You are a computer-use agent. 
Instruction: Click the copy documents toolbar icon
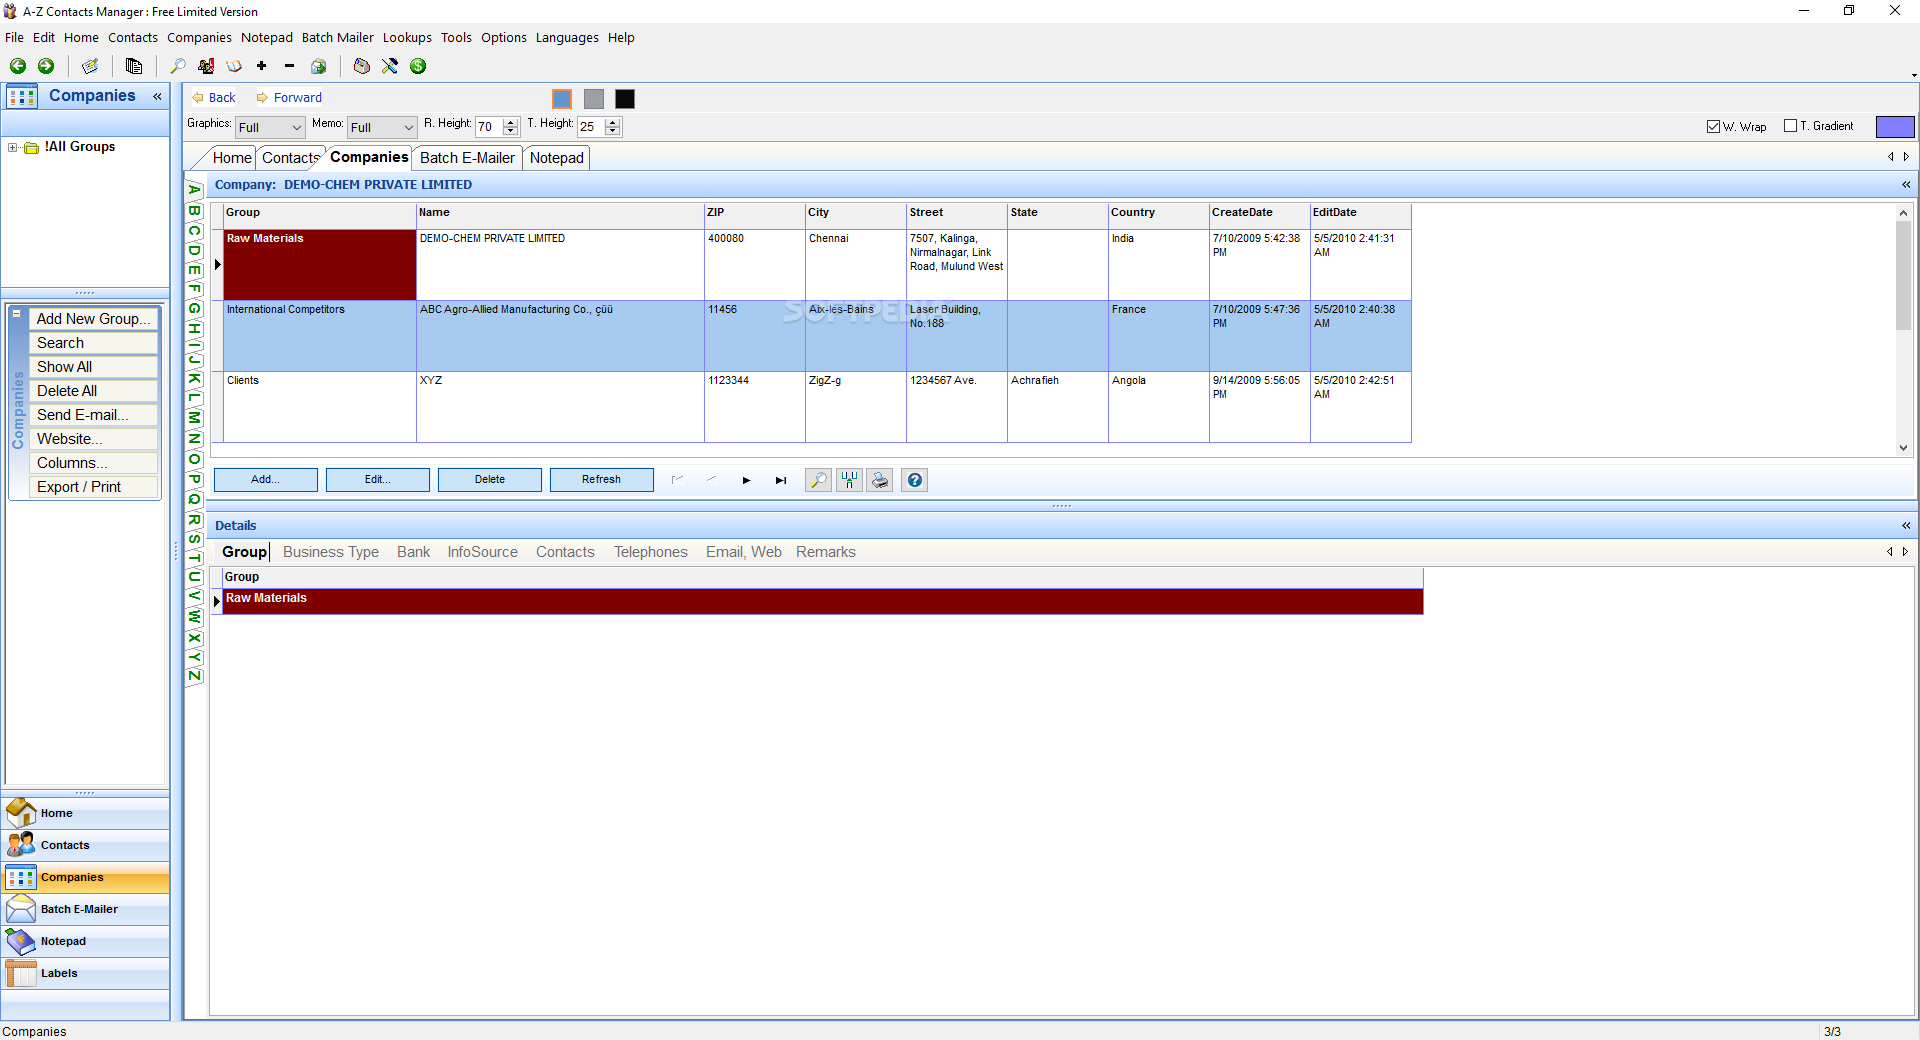click(134, 66)
